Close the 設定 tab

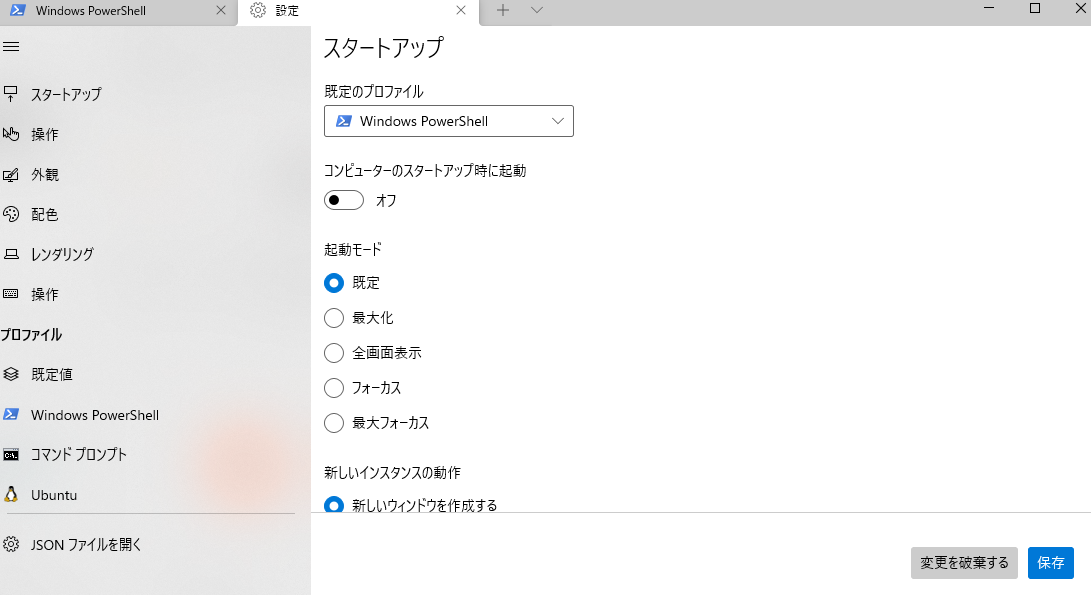[x=461, y=10]
